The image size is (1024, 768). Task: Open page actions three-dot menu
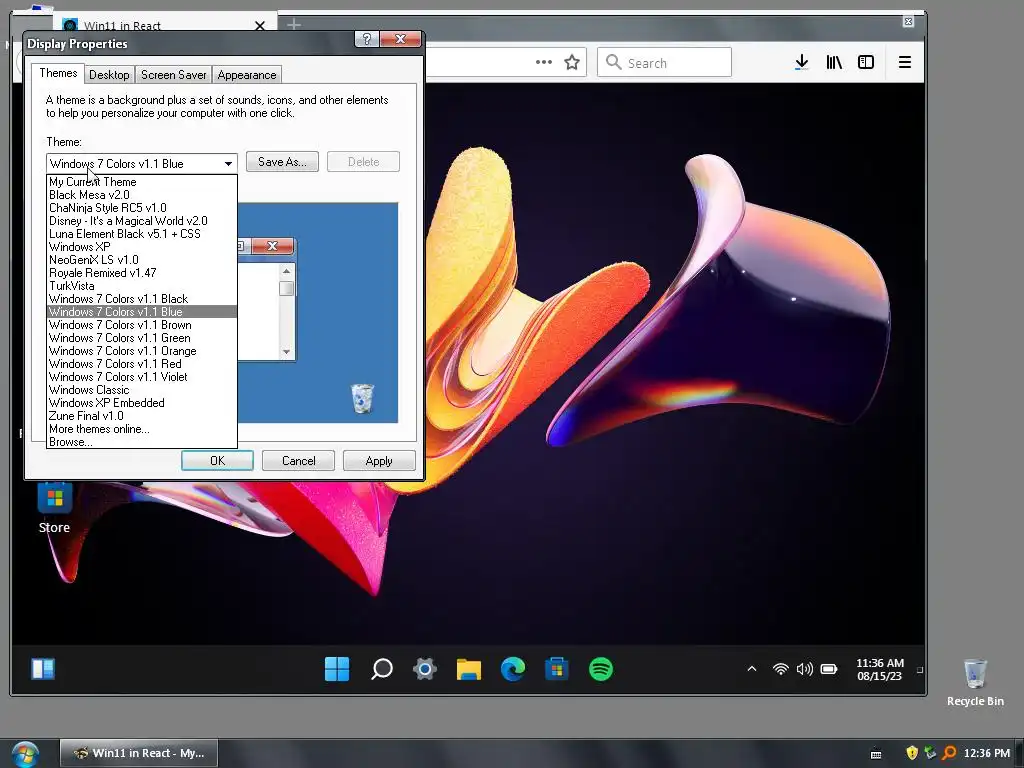click(544, 63)
